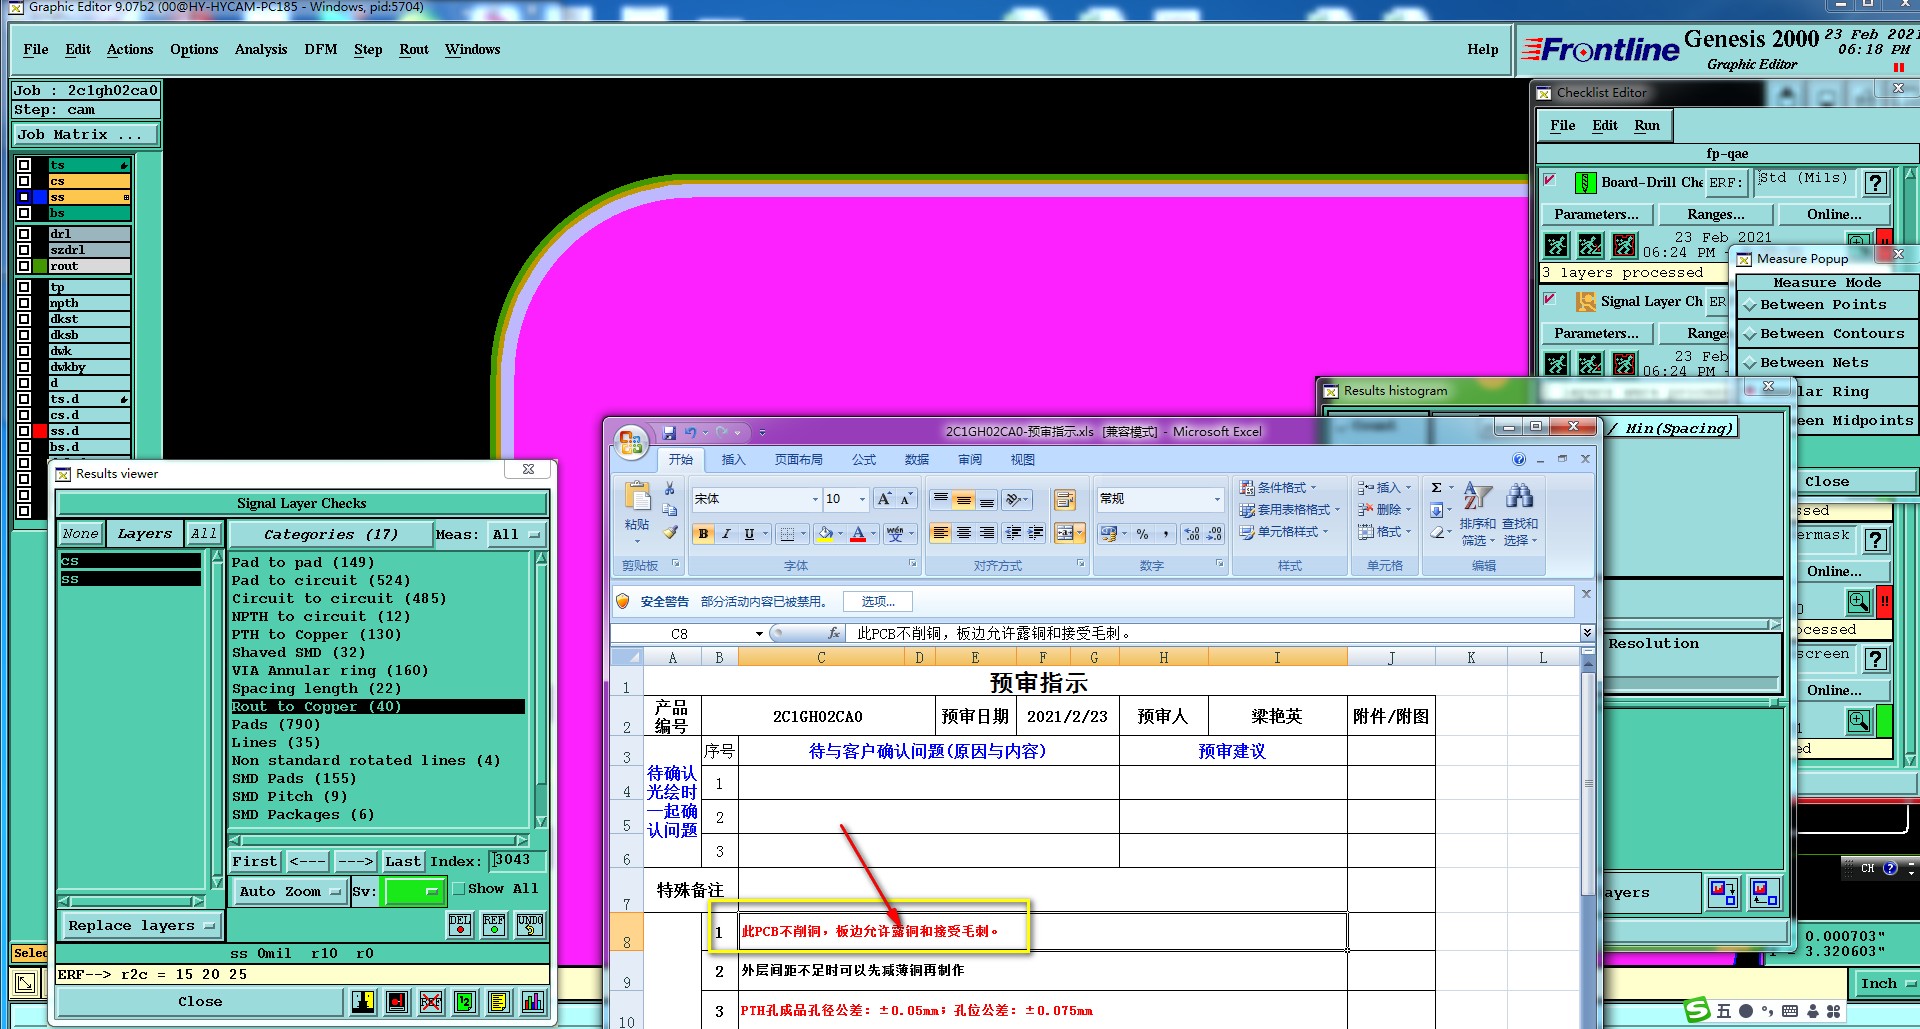This screenshot has width=1920, height=1029.
Task: Click Excel font color red swatch
Action: (x=858, y=534)
